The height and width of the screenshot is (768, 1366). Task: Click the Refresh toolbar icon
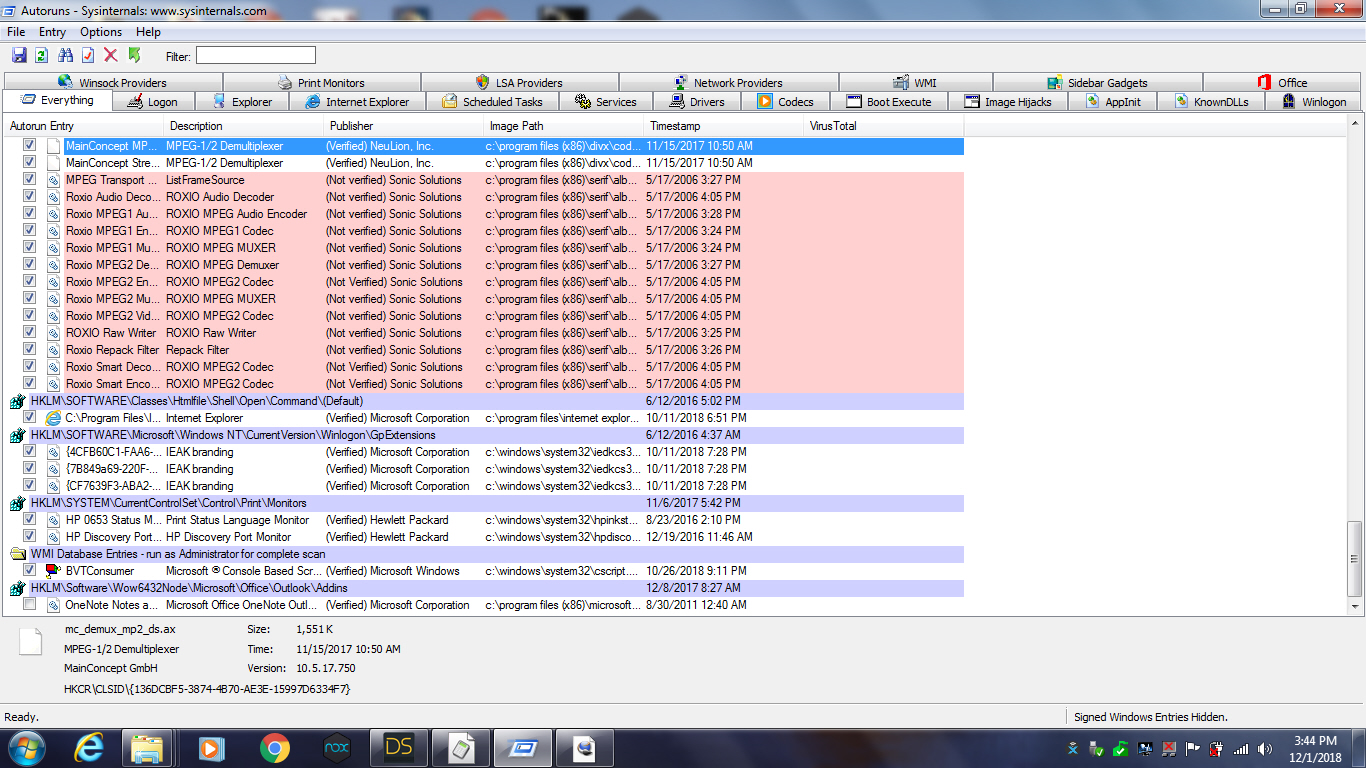pyautogui.click(x=42, y=55)
